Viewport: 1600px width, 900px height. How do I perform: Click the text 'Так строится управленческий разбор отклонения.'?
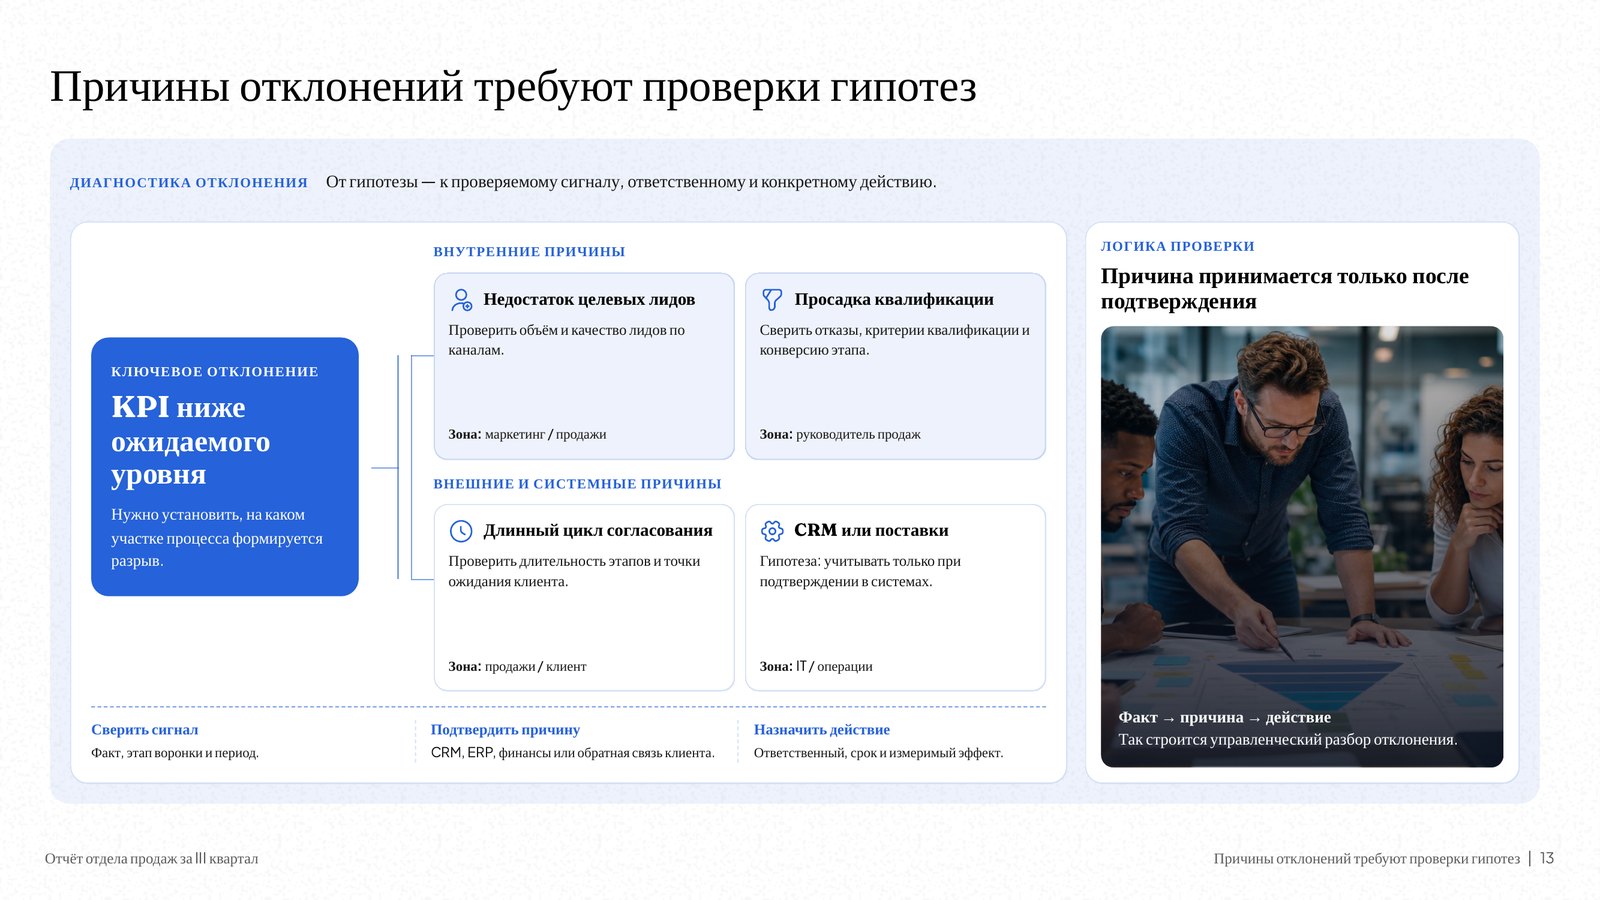[1288, 740]
